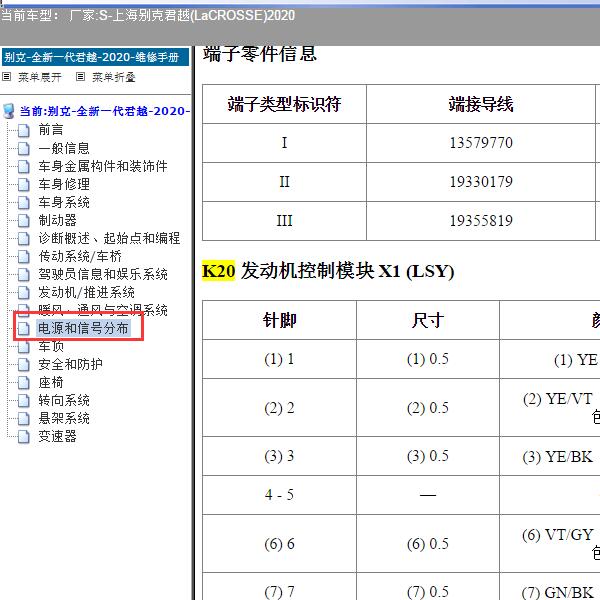Click the part number 19330179
This screenshot has width=600, height=600.
[481, 182]
